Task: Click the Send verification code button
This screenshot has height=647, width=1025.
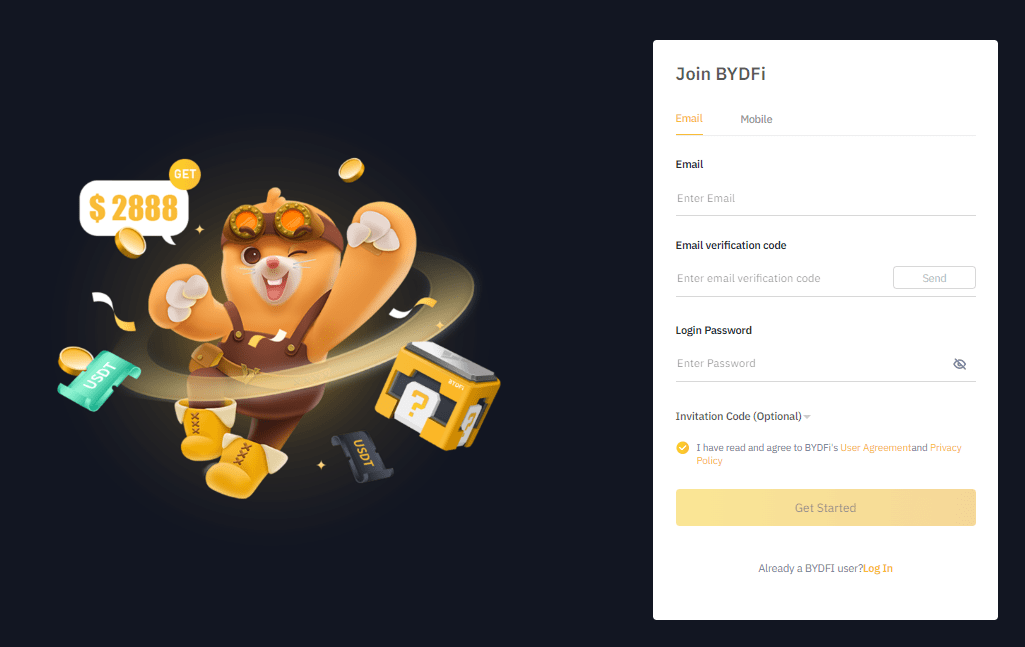Action: point(934,278)
